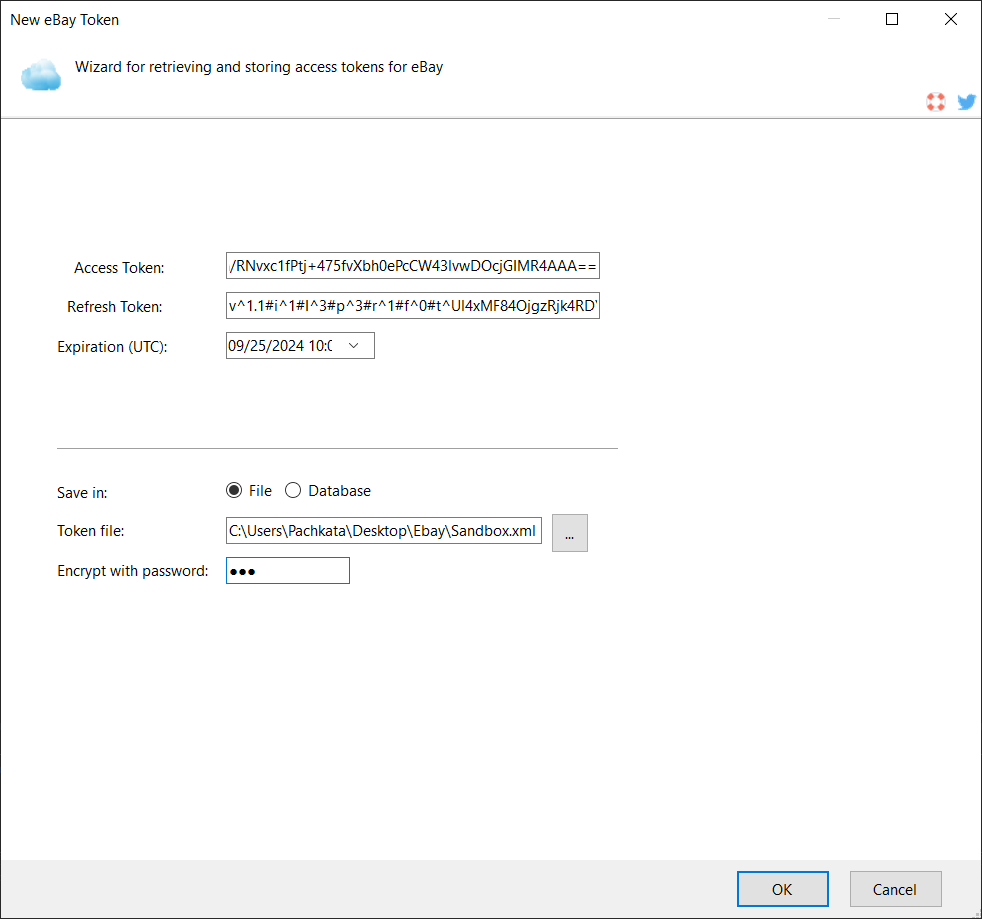Click the Access Token input field
Viewport: 982px width, 919px height.
(x=413, y=266)
